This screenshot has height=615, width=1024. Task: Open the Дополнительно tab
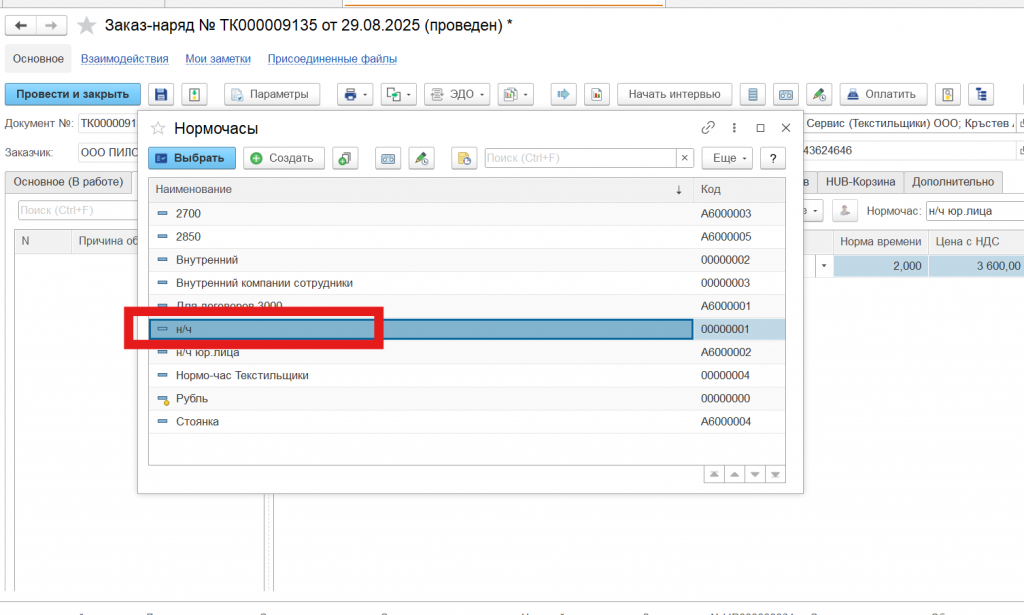953,181
